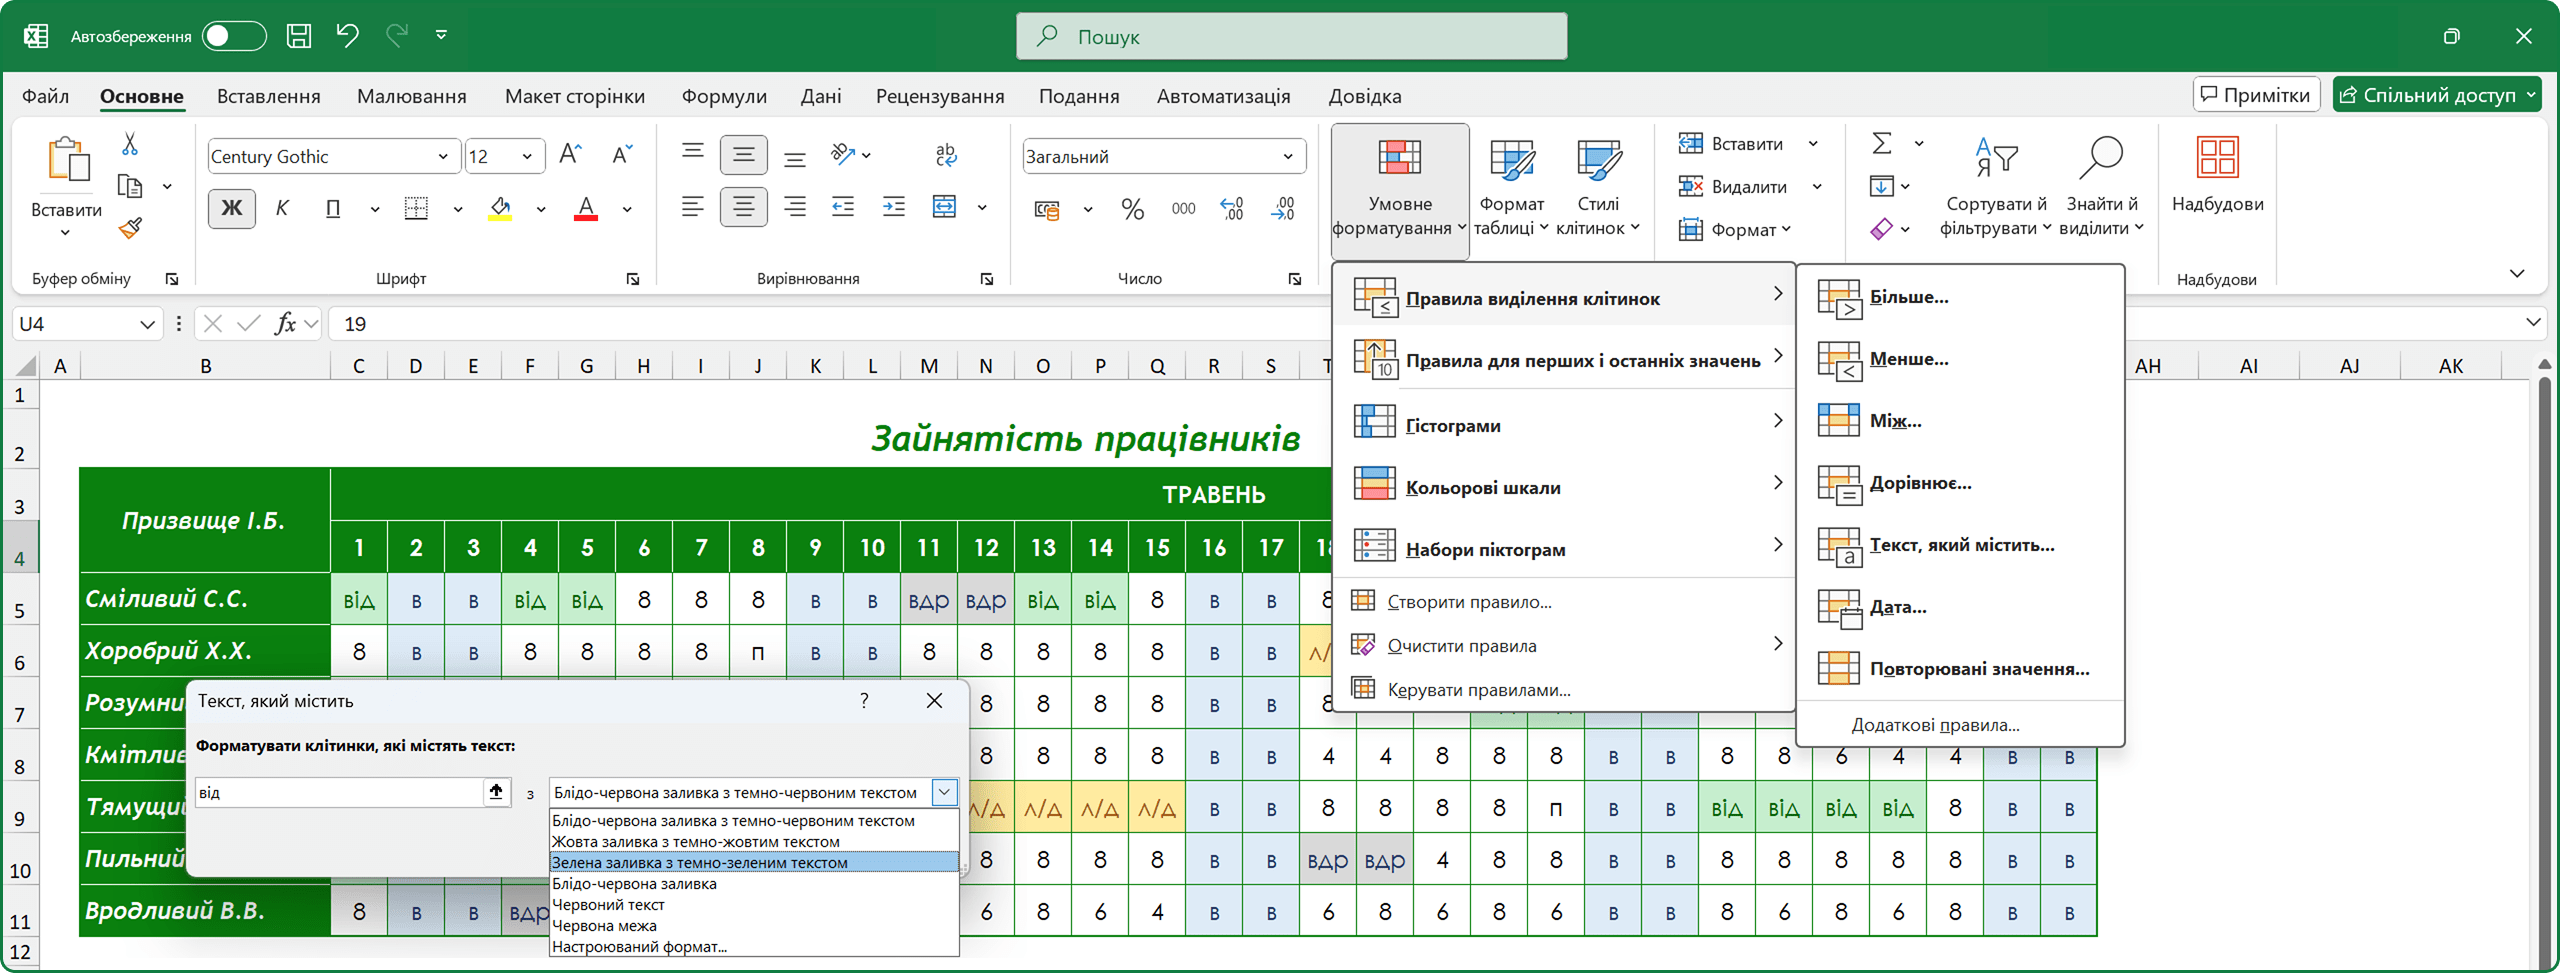Image resolution: width=2560 pixels, height=973 pixels.
Task: Open the yellow fill color swatch
Action: pos(500,208)
